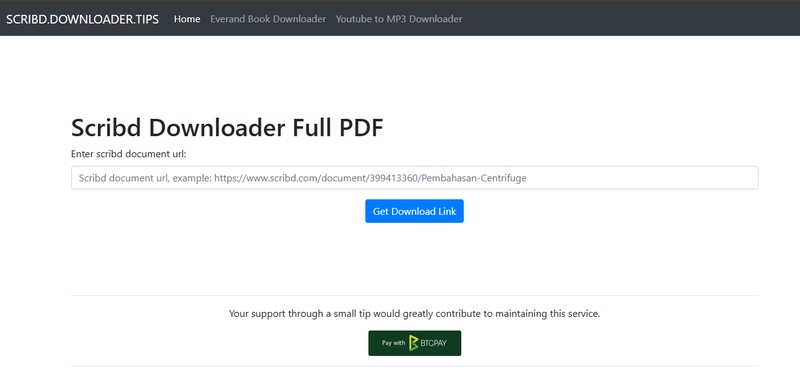The height and width of the screenshot is (372, 800).
Task: Click the BTCPay logo icon
Action: (x=413, y=343)
